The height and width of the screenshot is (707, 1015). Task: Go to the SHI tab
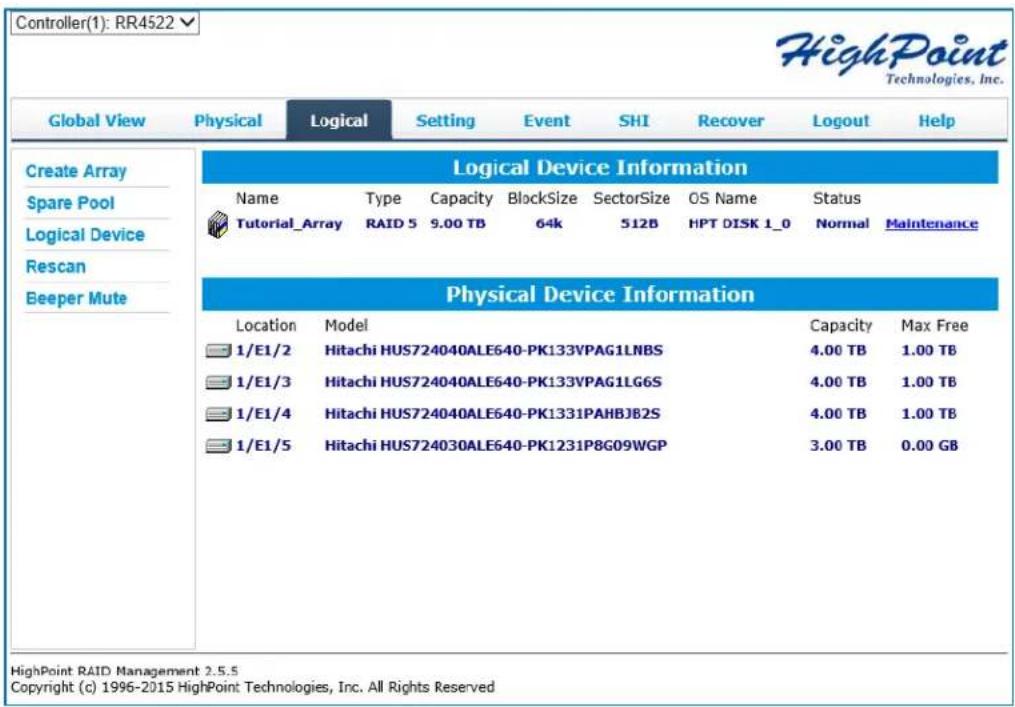tap(634, 120)
